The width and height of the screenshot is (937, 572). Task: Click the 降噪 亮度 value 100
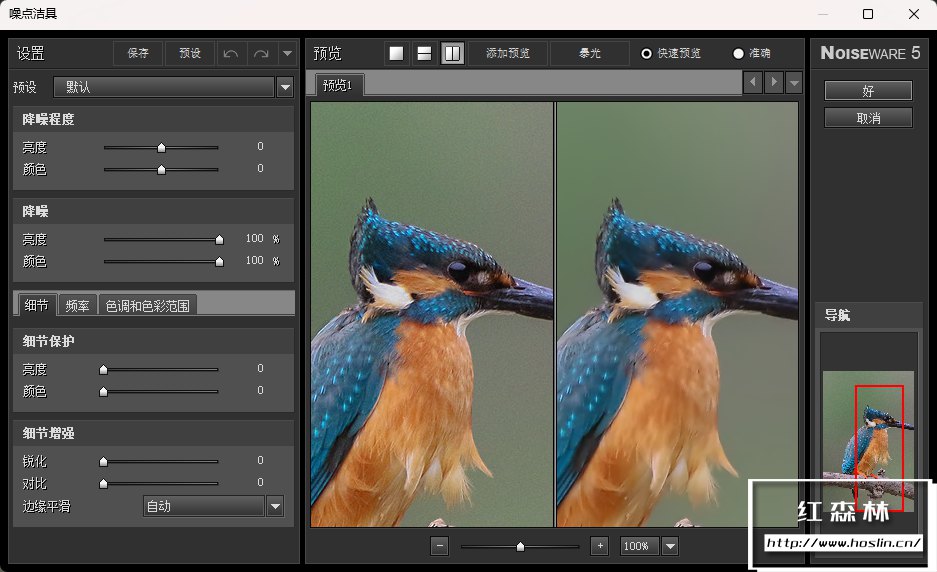255,238
